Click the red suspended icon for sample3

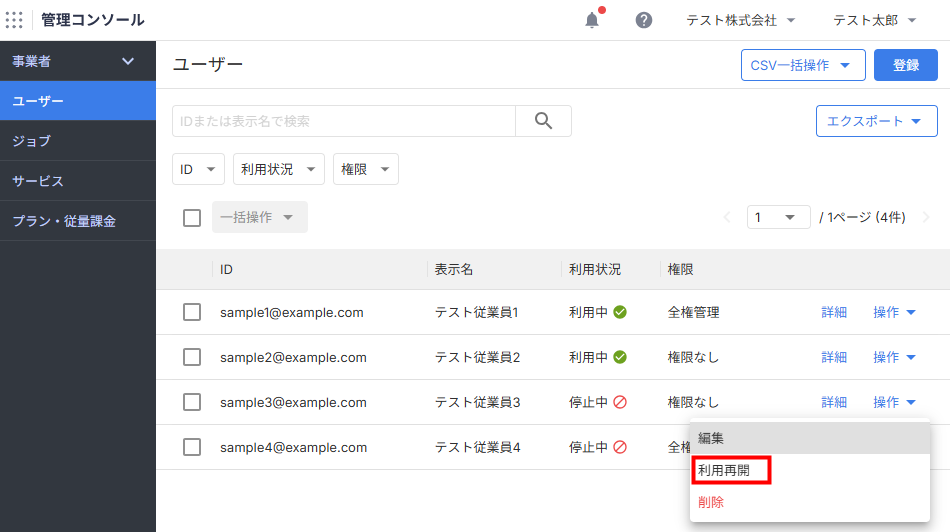coord(620,402)
